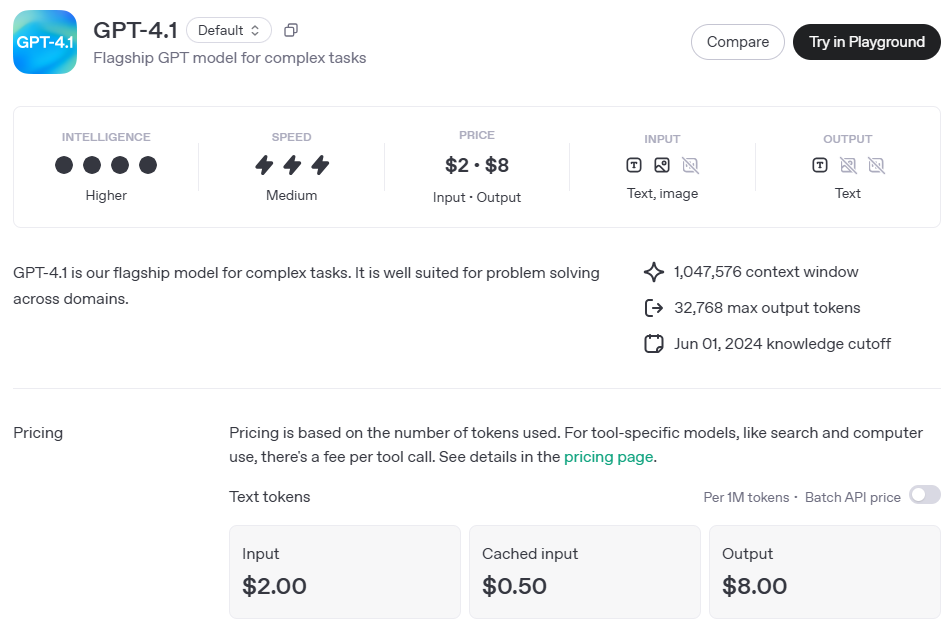
Task: Enable the Batch API price toggle
Action: coord(924,495)
